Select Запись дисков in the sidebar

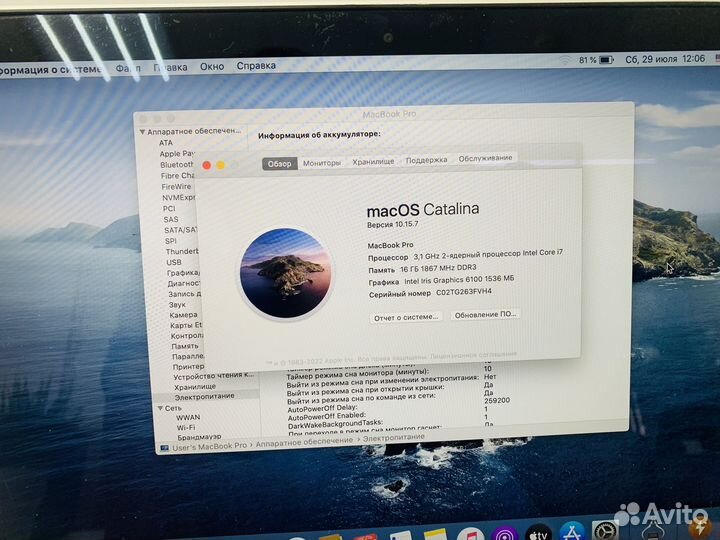click(x=185, y=294)
